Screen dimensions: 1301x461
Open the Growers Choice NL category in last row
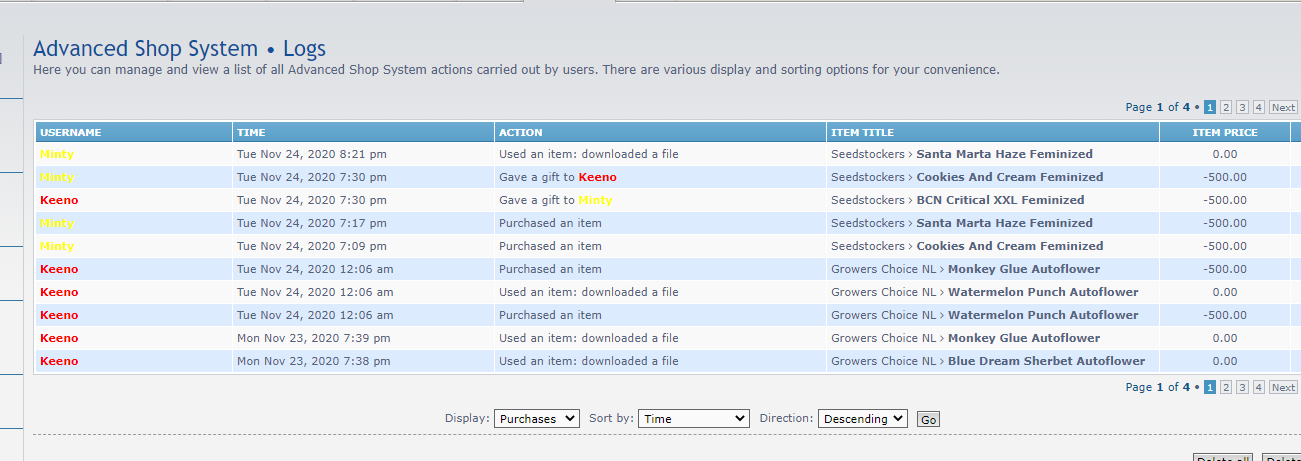coord(883,361)
